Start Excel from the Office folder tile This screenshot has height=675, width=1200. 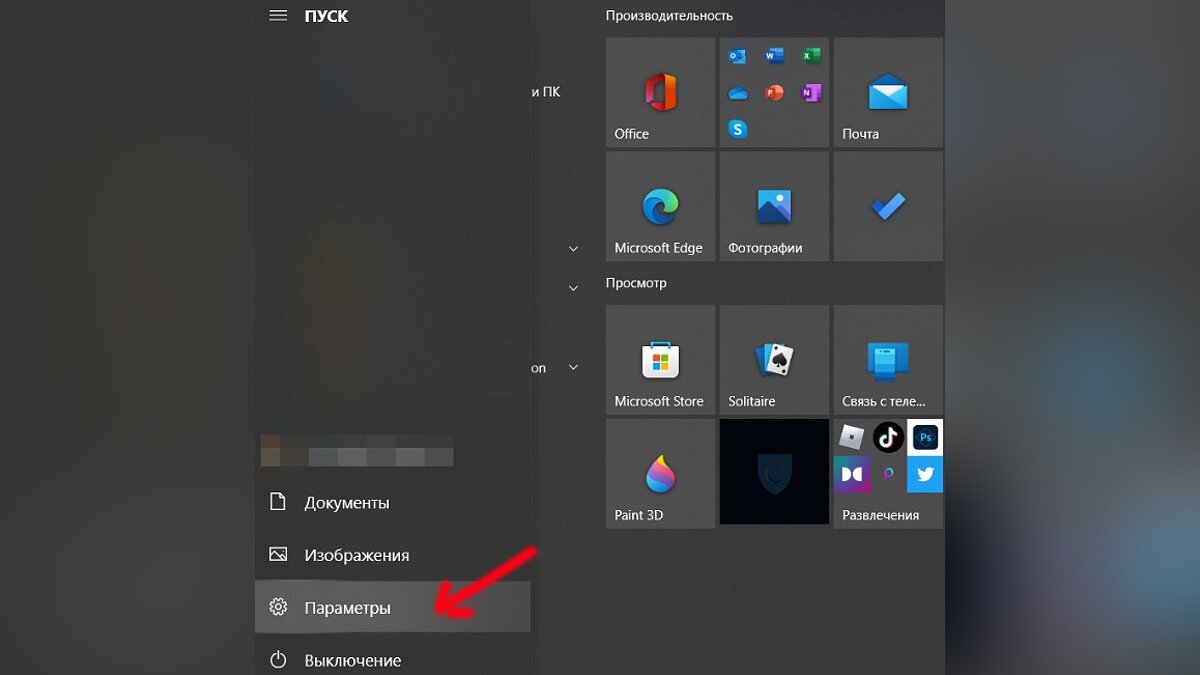coord(811,56)
